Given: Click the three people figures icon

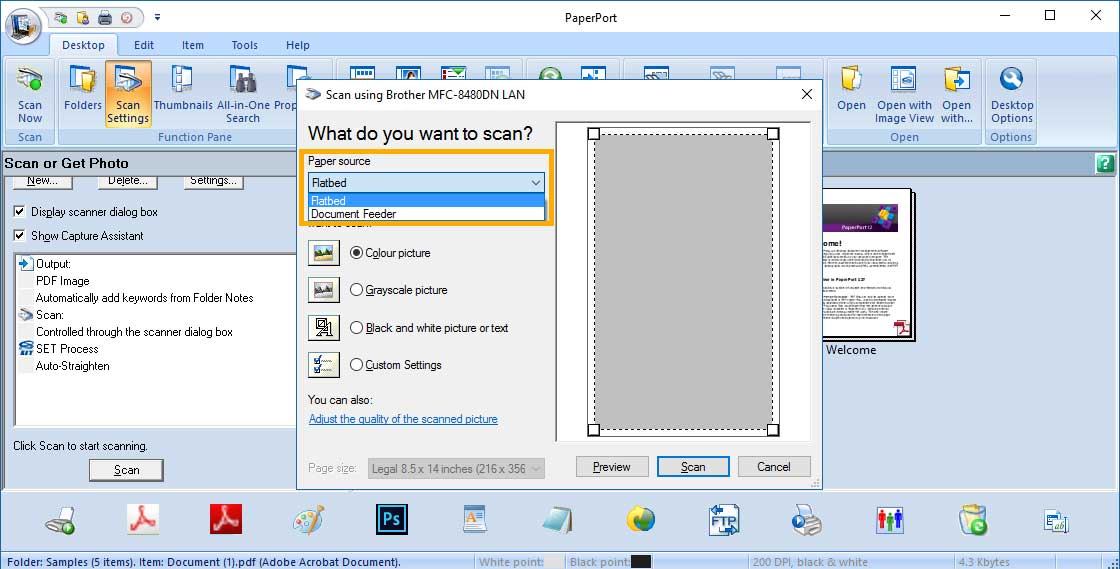Looking at the screenshot, I should click(x=889, y=520).
